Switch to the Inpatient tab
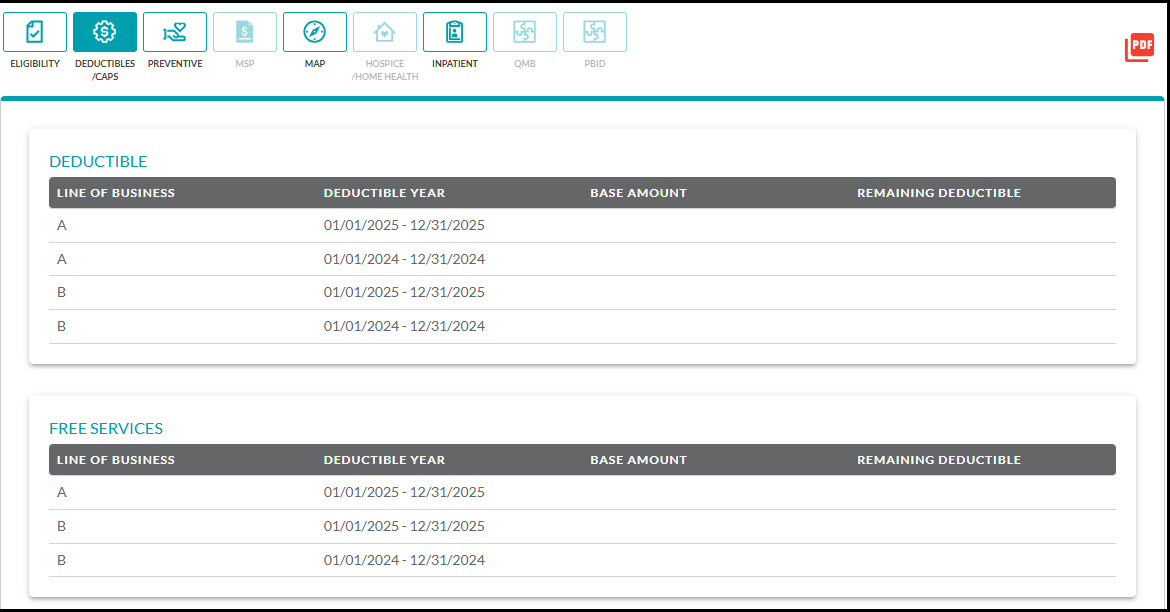The height and width of the screenshot is (612, 1170). point(454,31)
